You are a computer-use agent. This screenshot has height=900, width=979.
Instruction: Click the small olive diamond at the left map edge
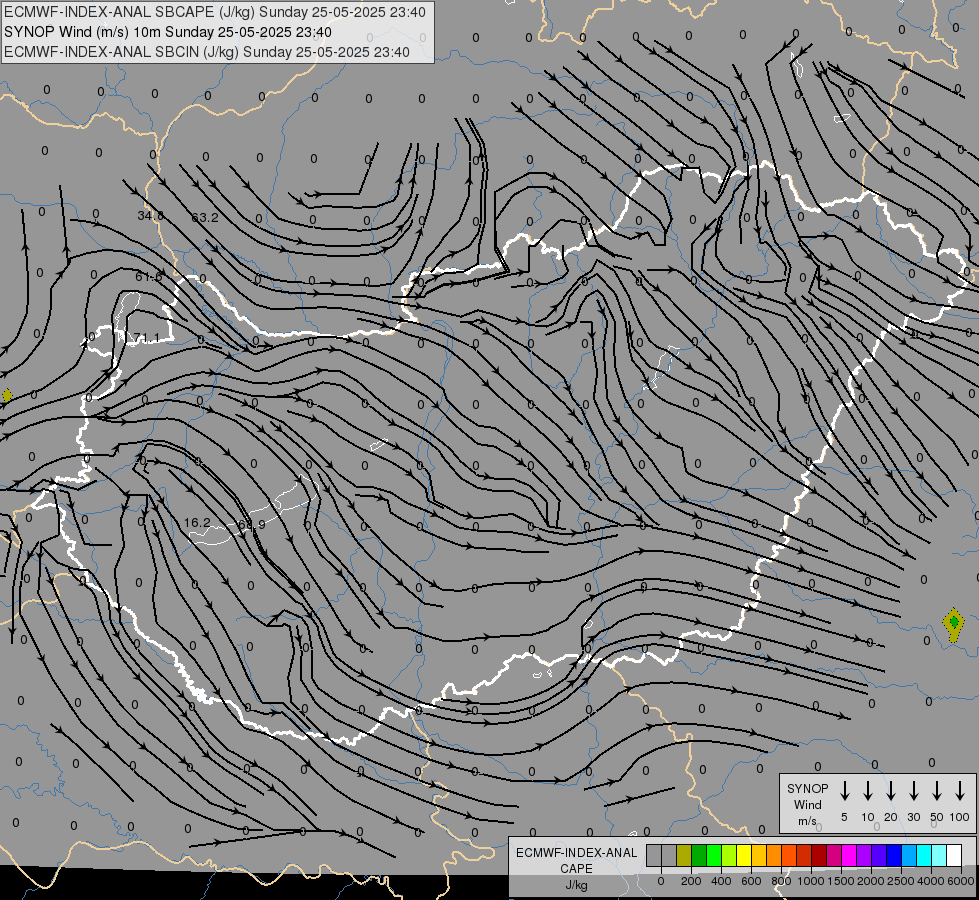pos(7,395)
